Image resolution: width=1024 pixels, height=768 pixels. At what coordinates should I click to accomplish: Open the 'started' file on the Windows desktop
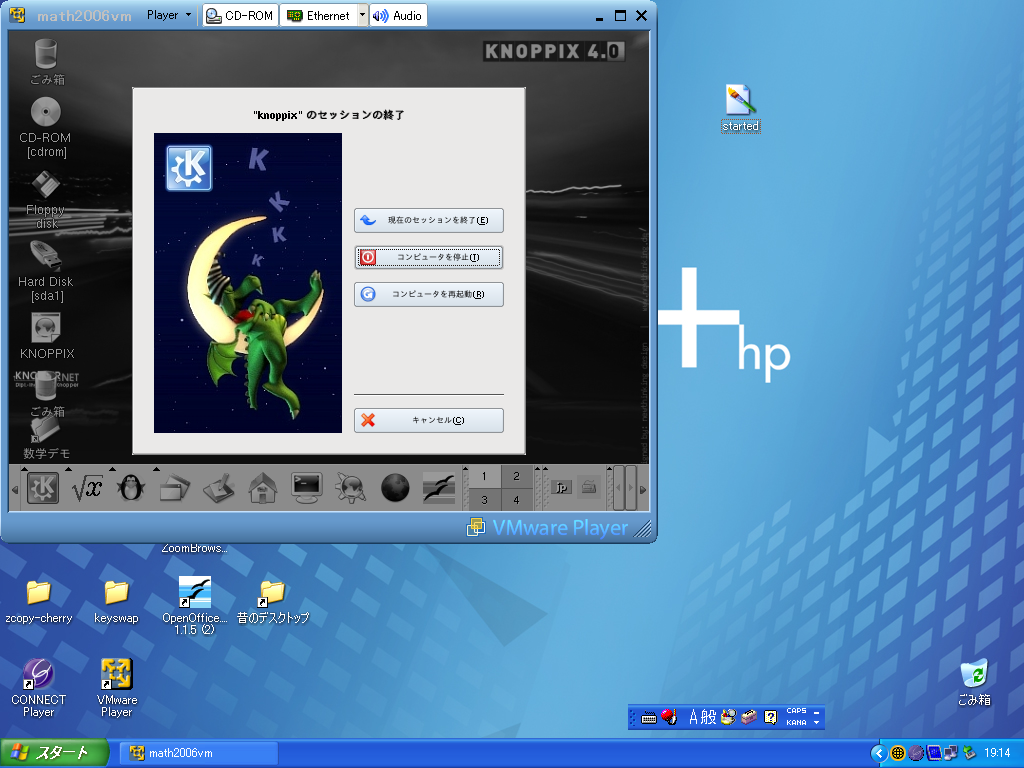[x=741, y=108]
